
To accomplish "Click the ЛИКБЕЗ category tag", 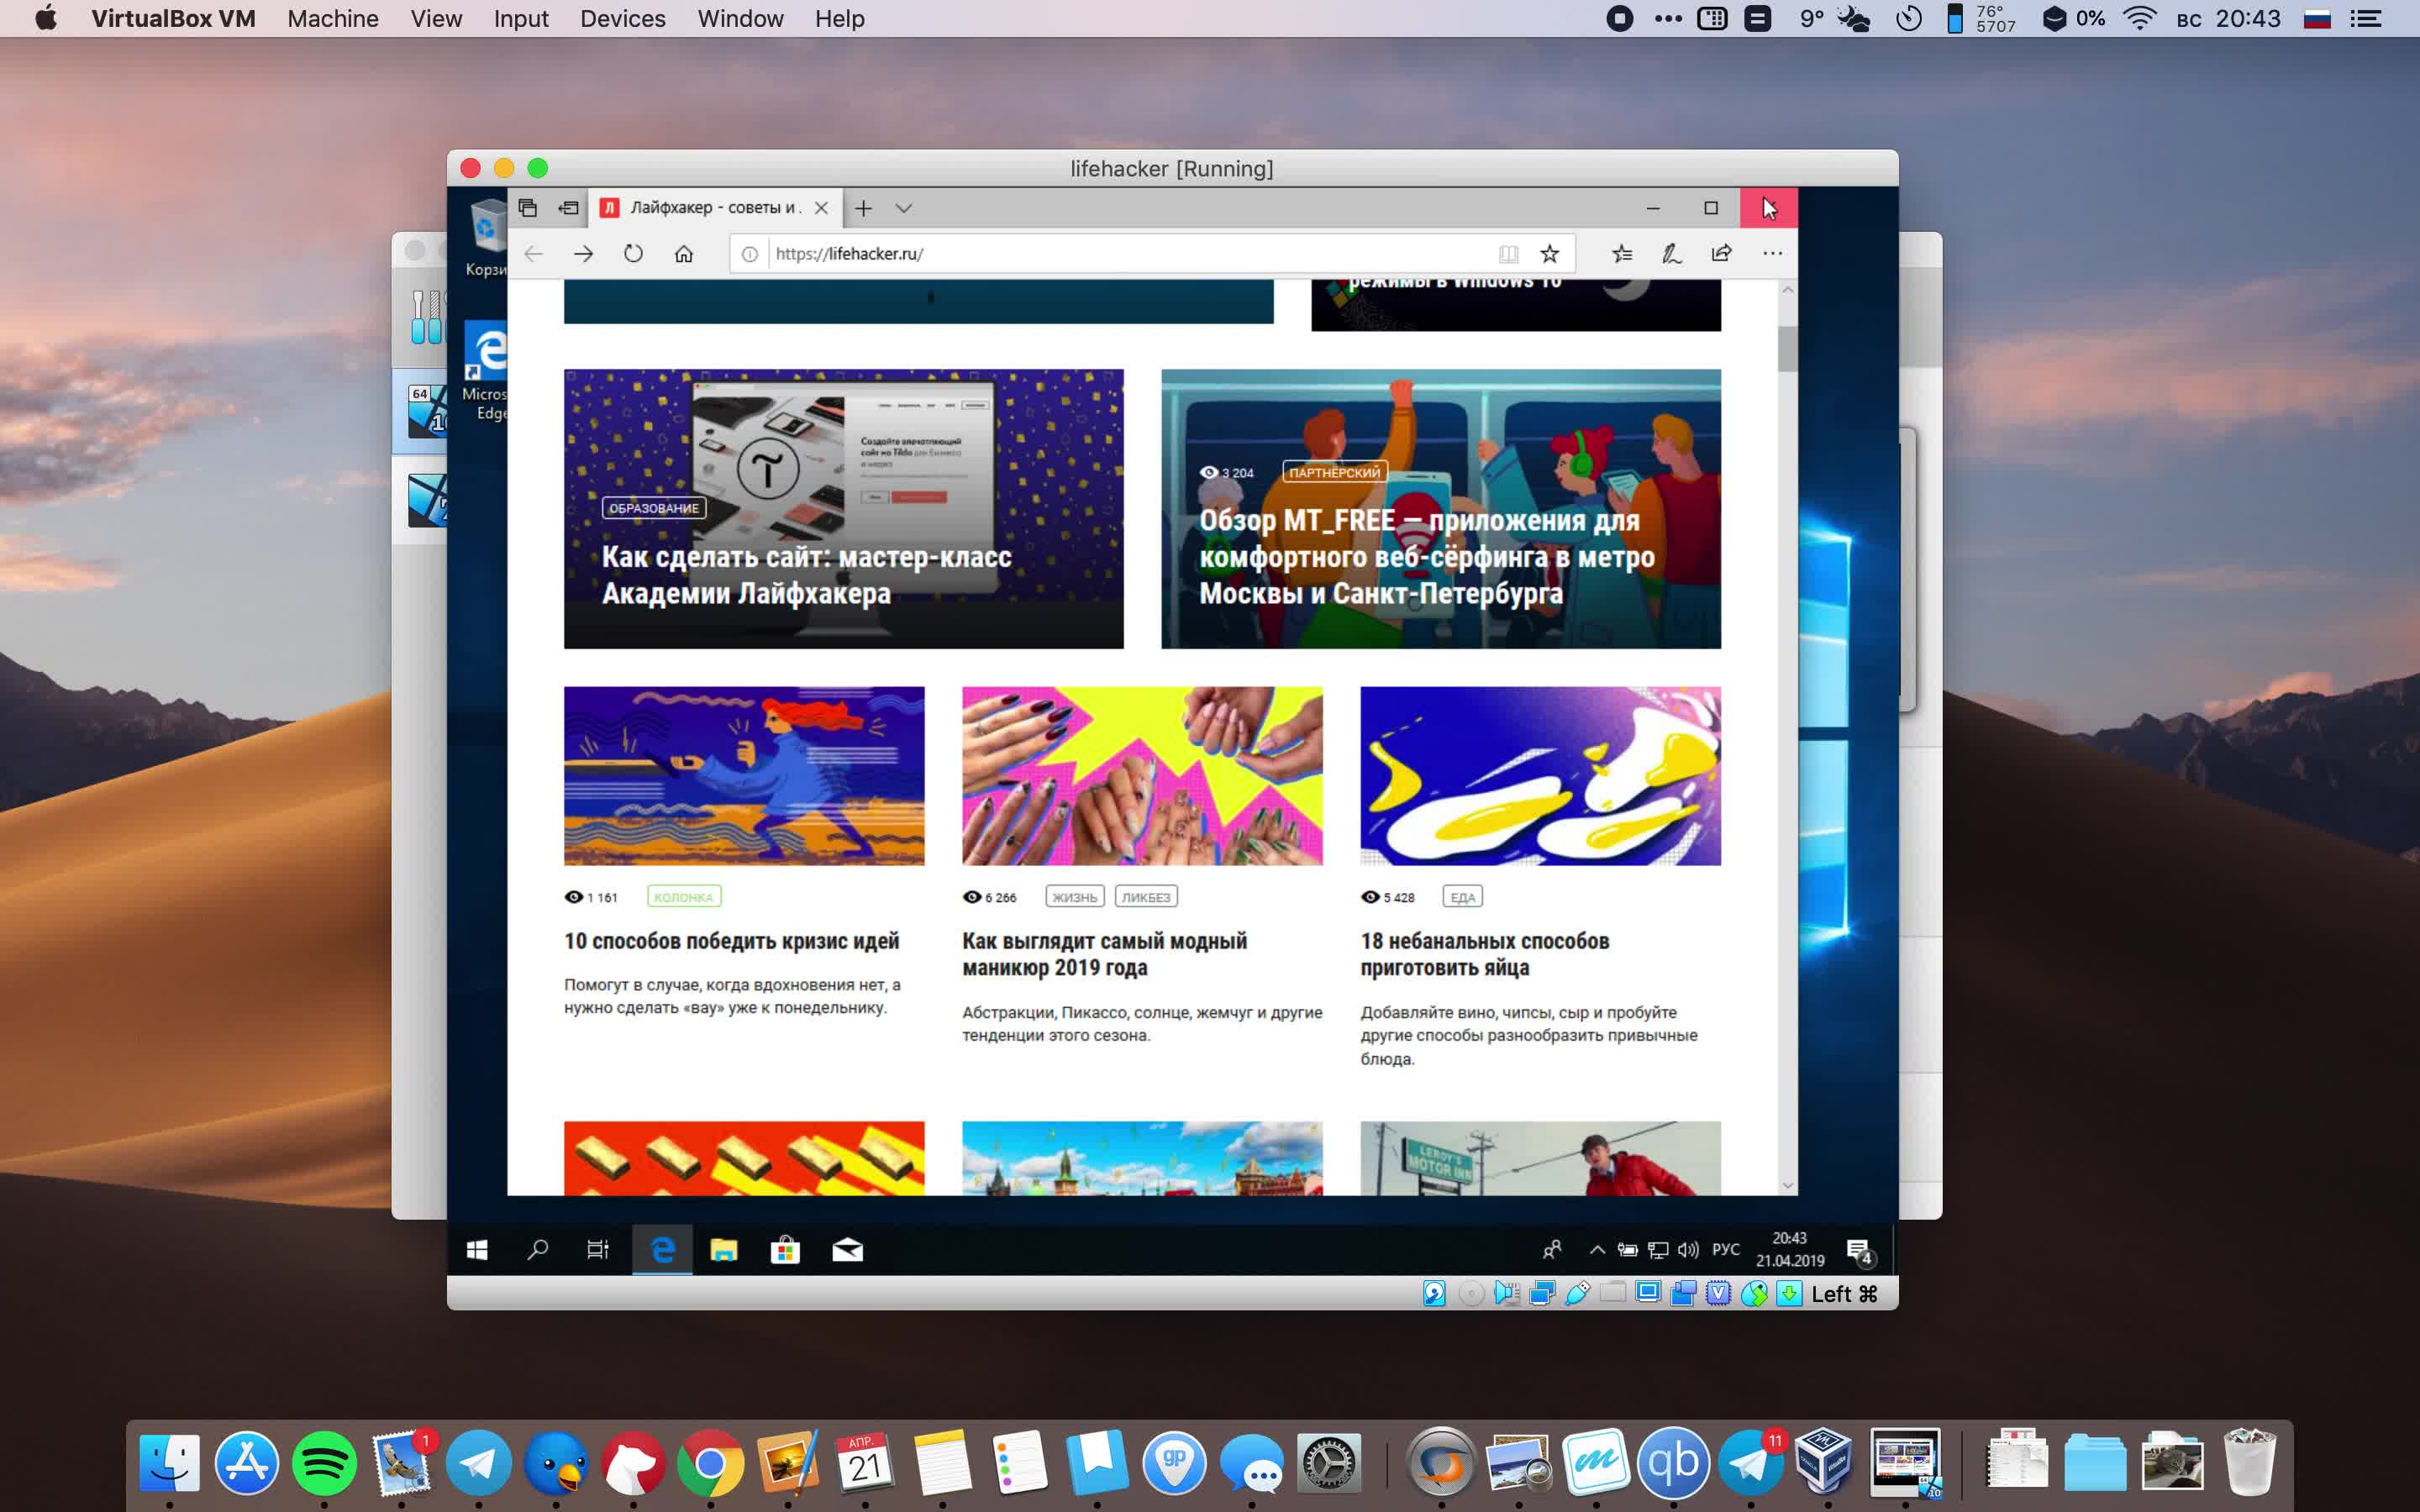I will click(x=1146, y=897).
